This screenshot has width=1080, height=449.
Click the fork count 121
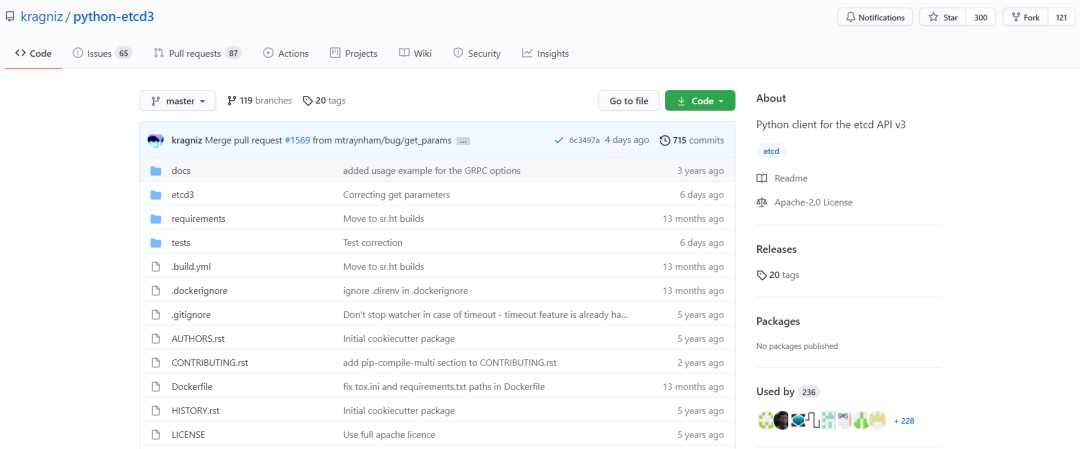[x=1061, y=17]
